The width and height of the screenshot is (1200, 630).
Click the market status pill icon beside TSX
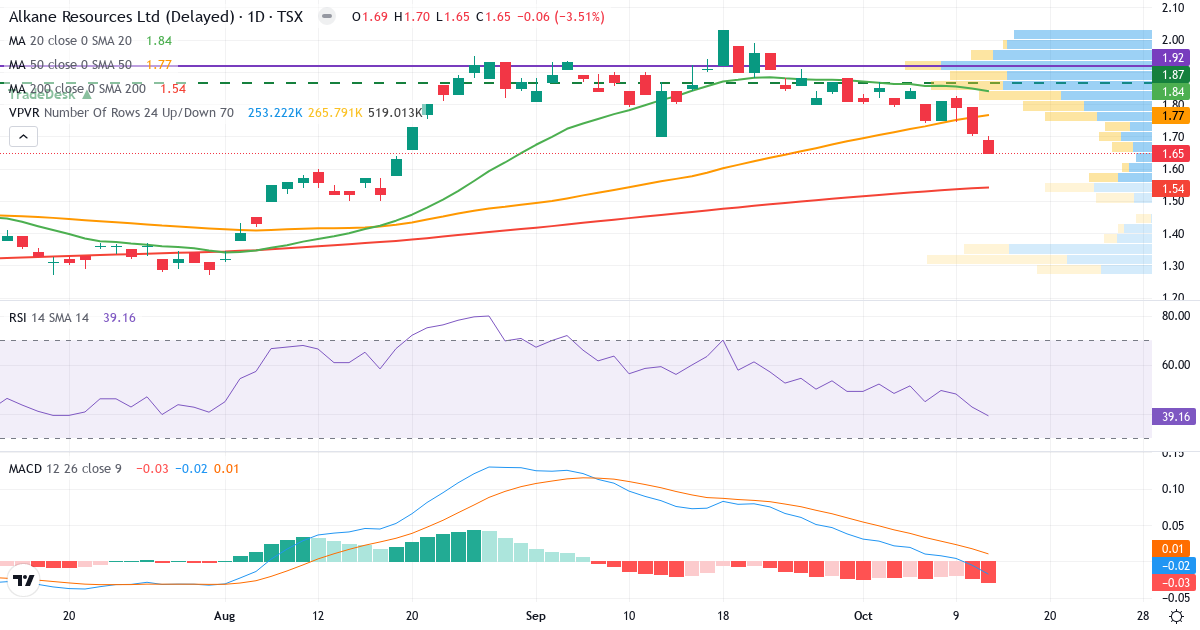click(x=326, y=16)
